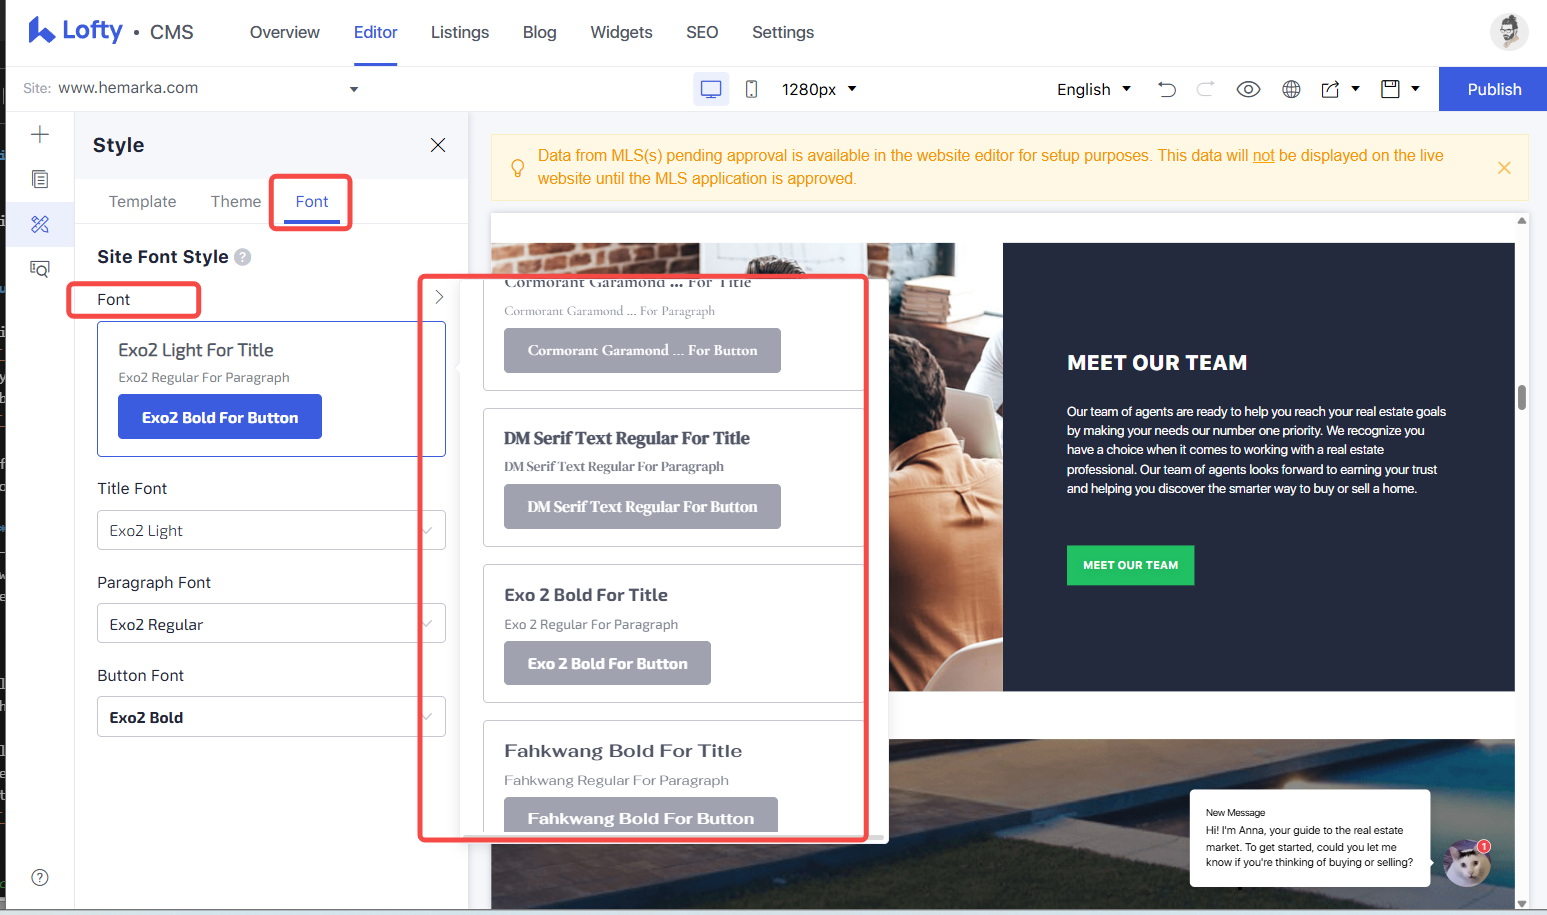Click the preview page scrollbar thumb
The image size is (1547, 915).
tap(1522, 397)
